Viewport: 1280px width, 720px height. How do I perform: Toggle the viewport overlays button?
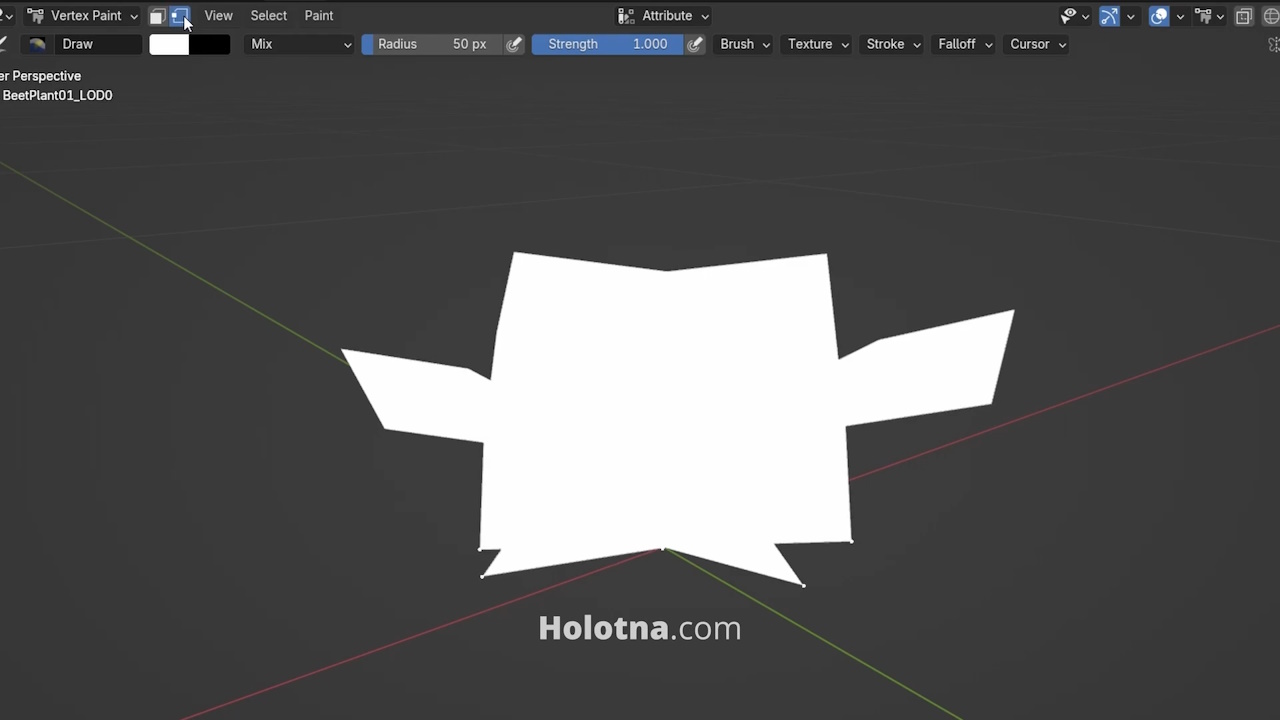1159,16
